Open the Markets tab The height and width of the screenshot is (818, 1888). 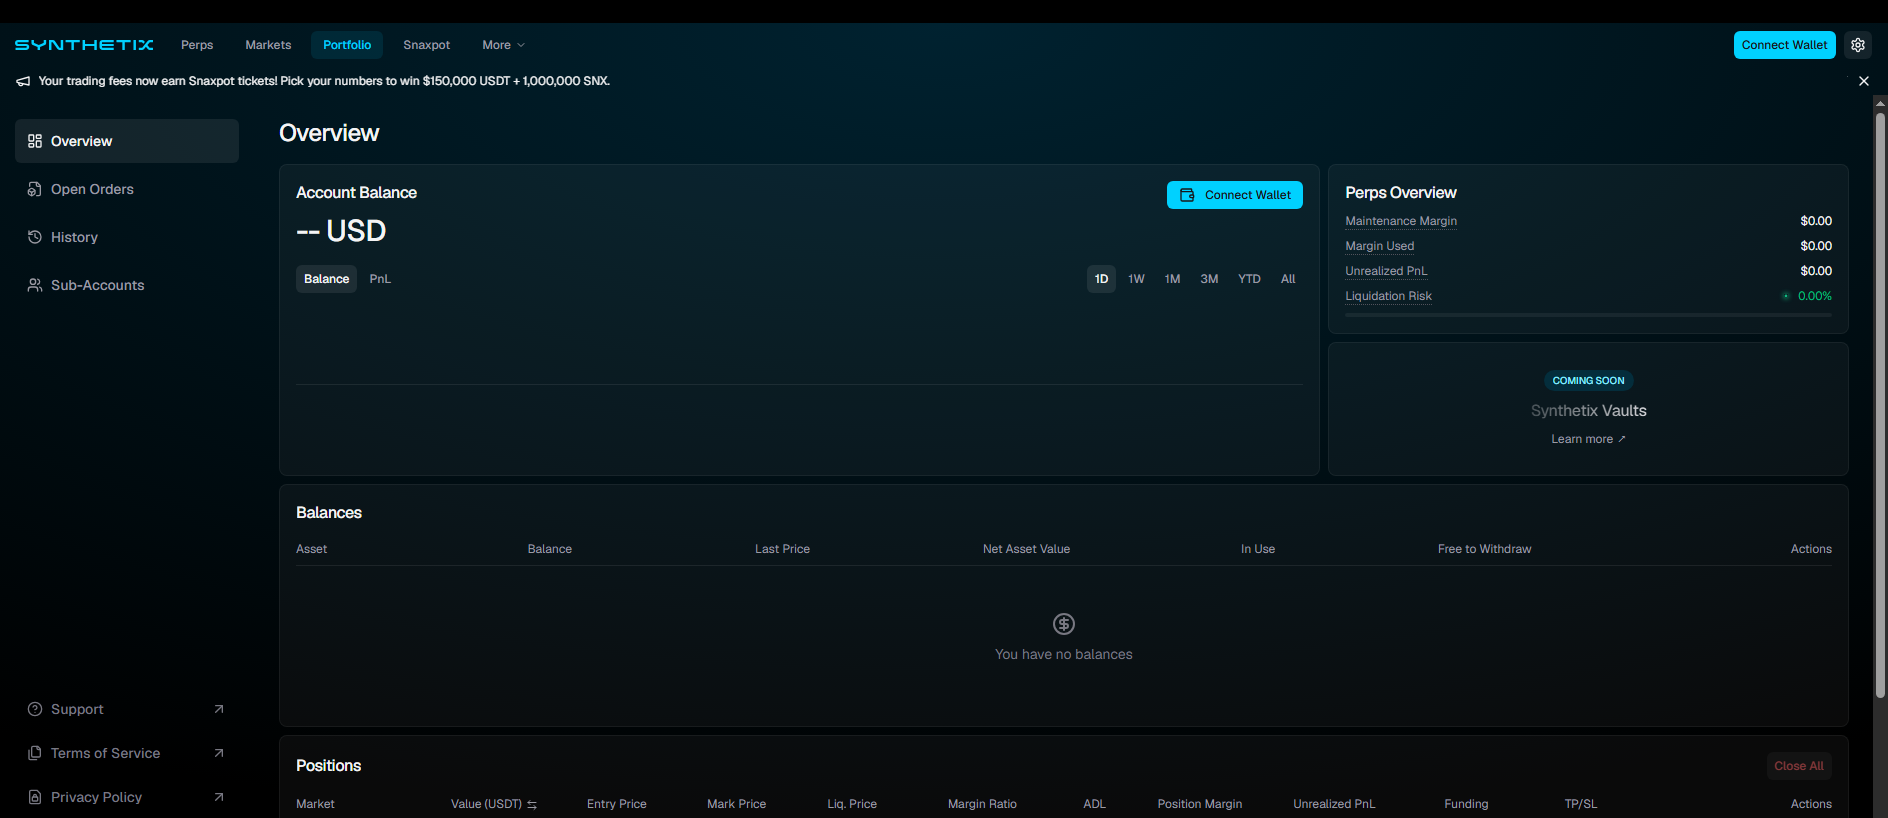[268, 45]
